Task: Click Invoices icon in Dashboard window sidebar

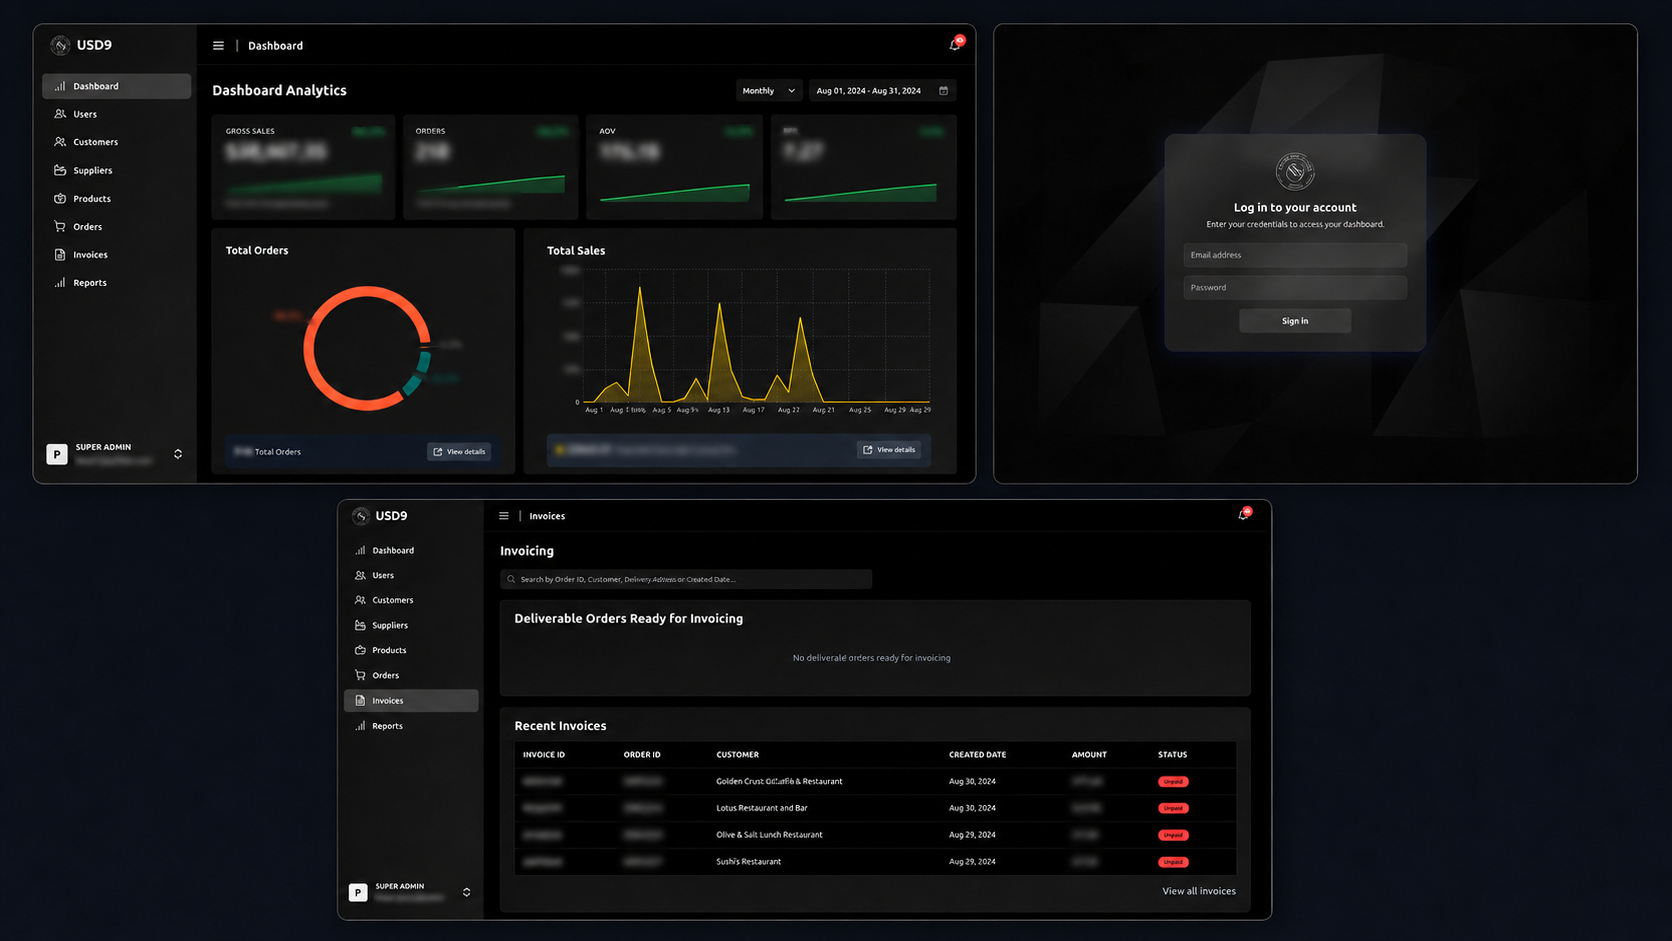Action: click(60, 255)
